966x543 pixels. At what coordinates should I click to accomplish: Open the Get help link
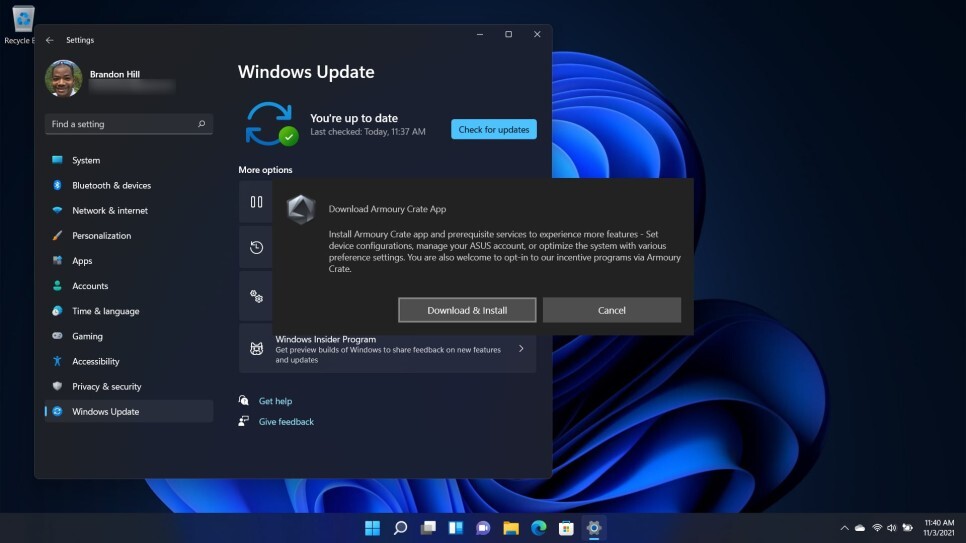[275, 401]
